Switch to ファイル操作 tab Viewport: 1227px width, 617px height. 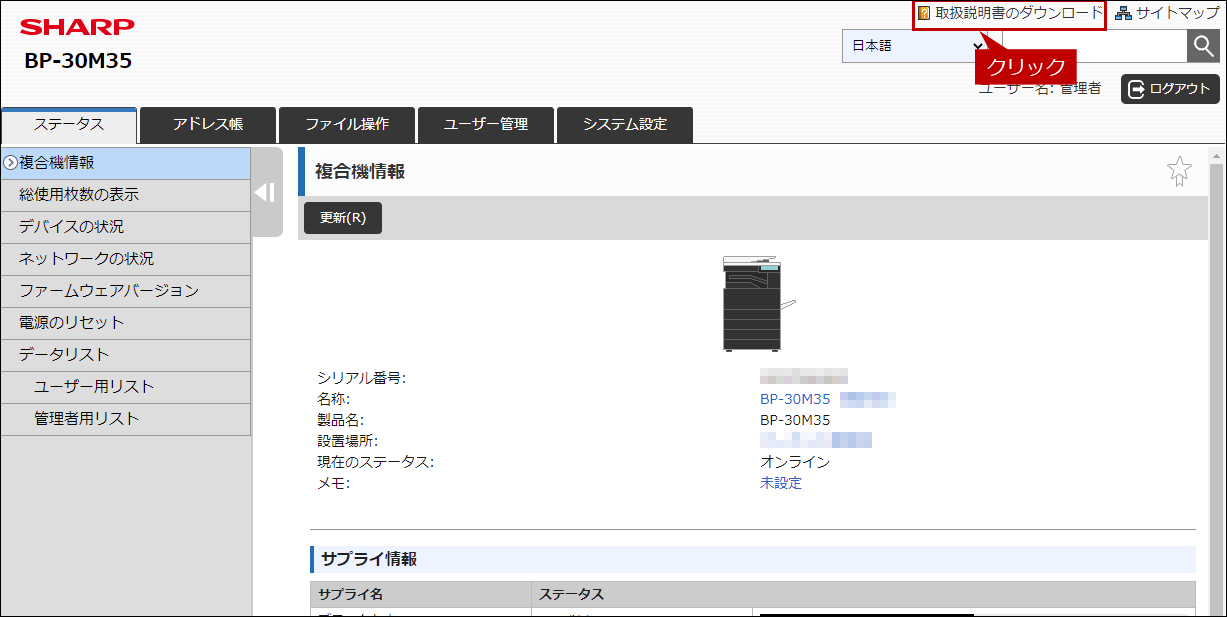click(x=346, y=125)
